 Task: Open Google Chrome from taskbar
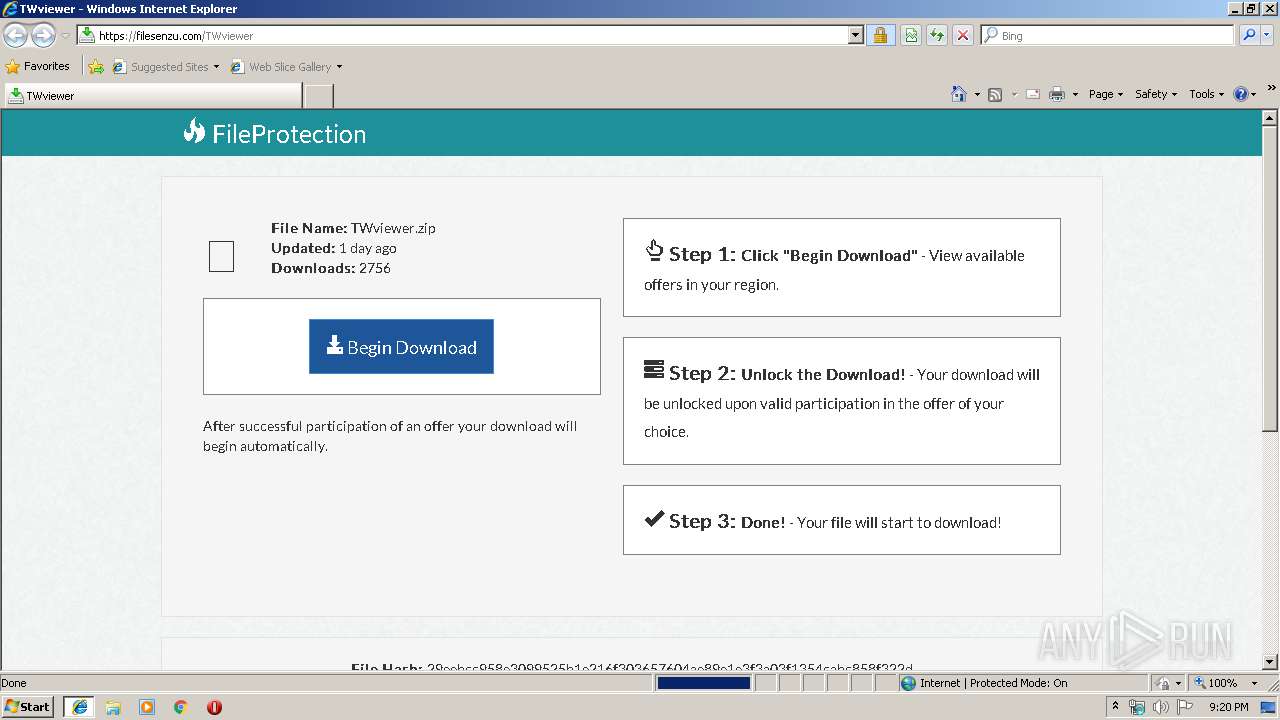[x=181, y=707]
